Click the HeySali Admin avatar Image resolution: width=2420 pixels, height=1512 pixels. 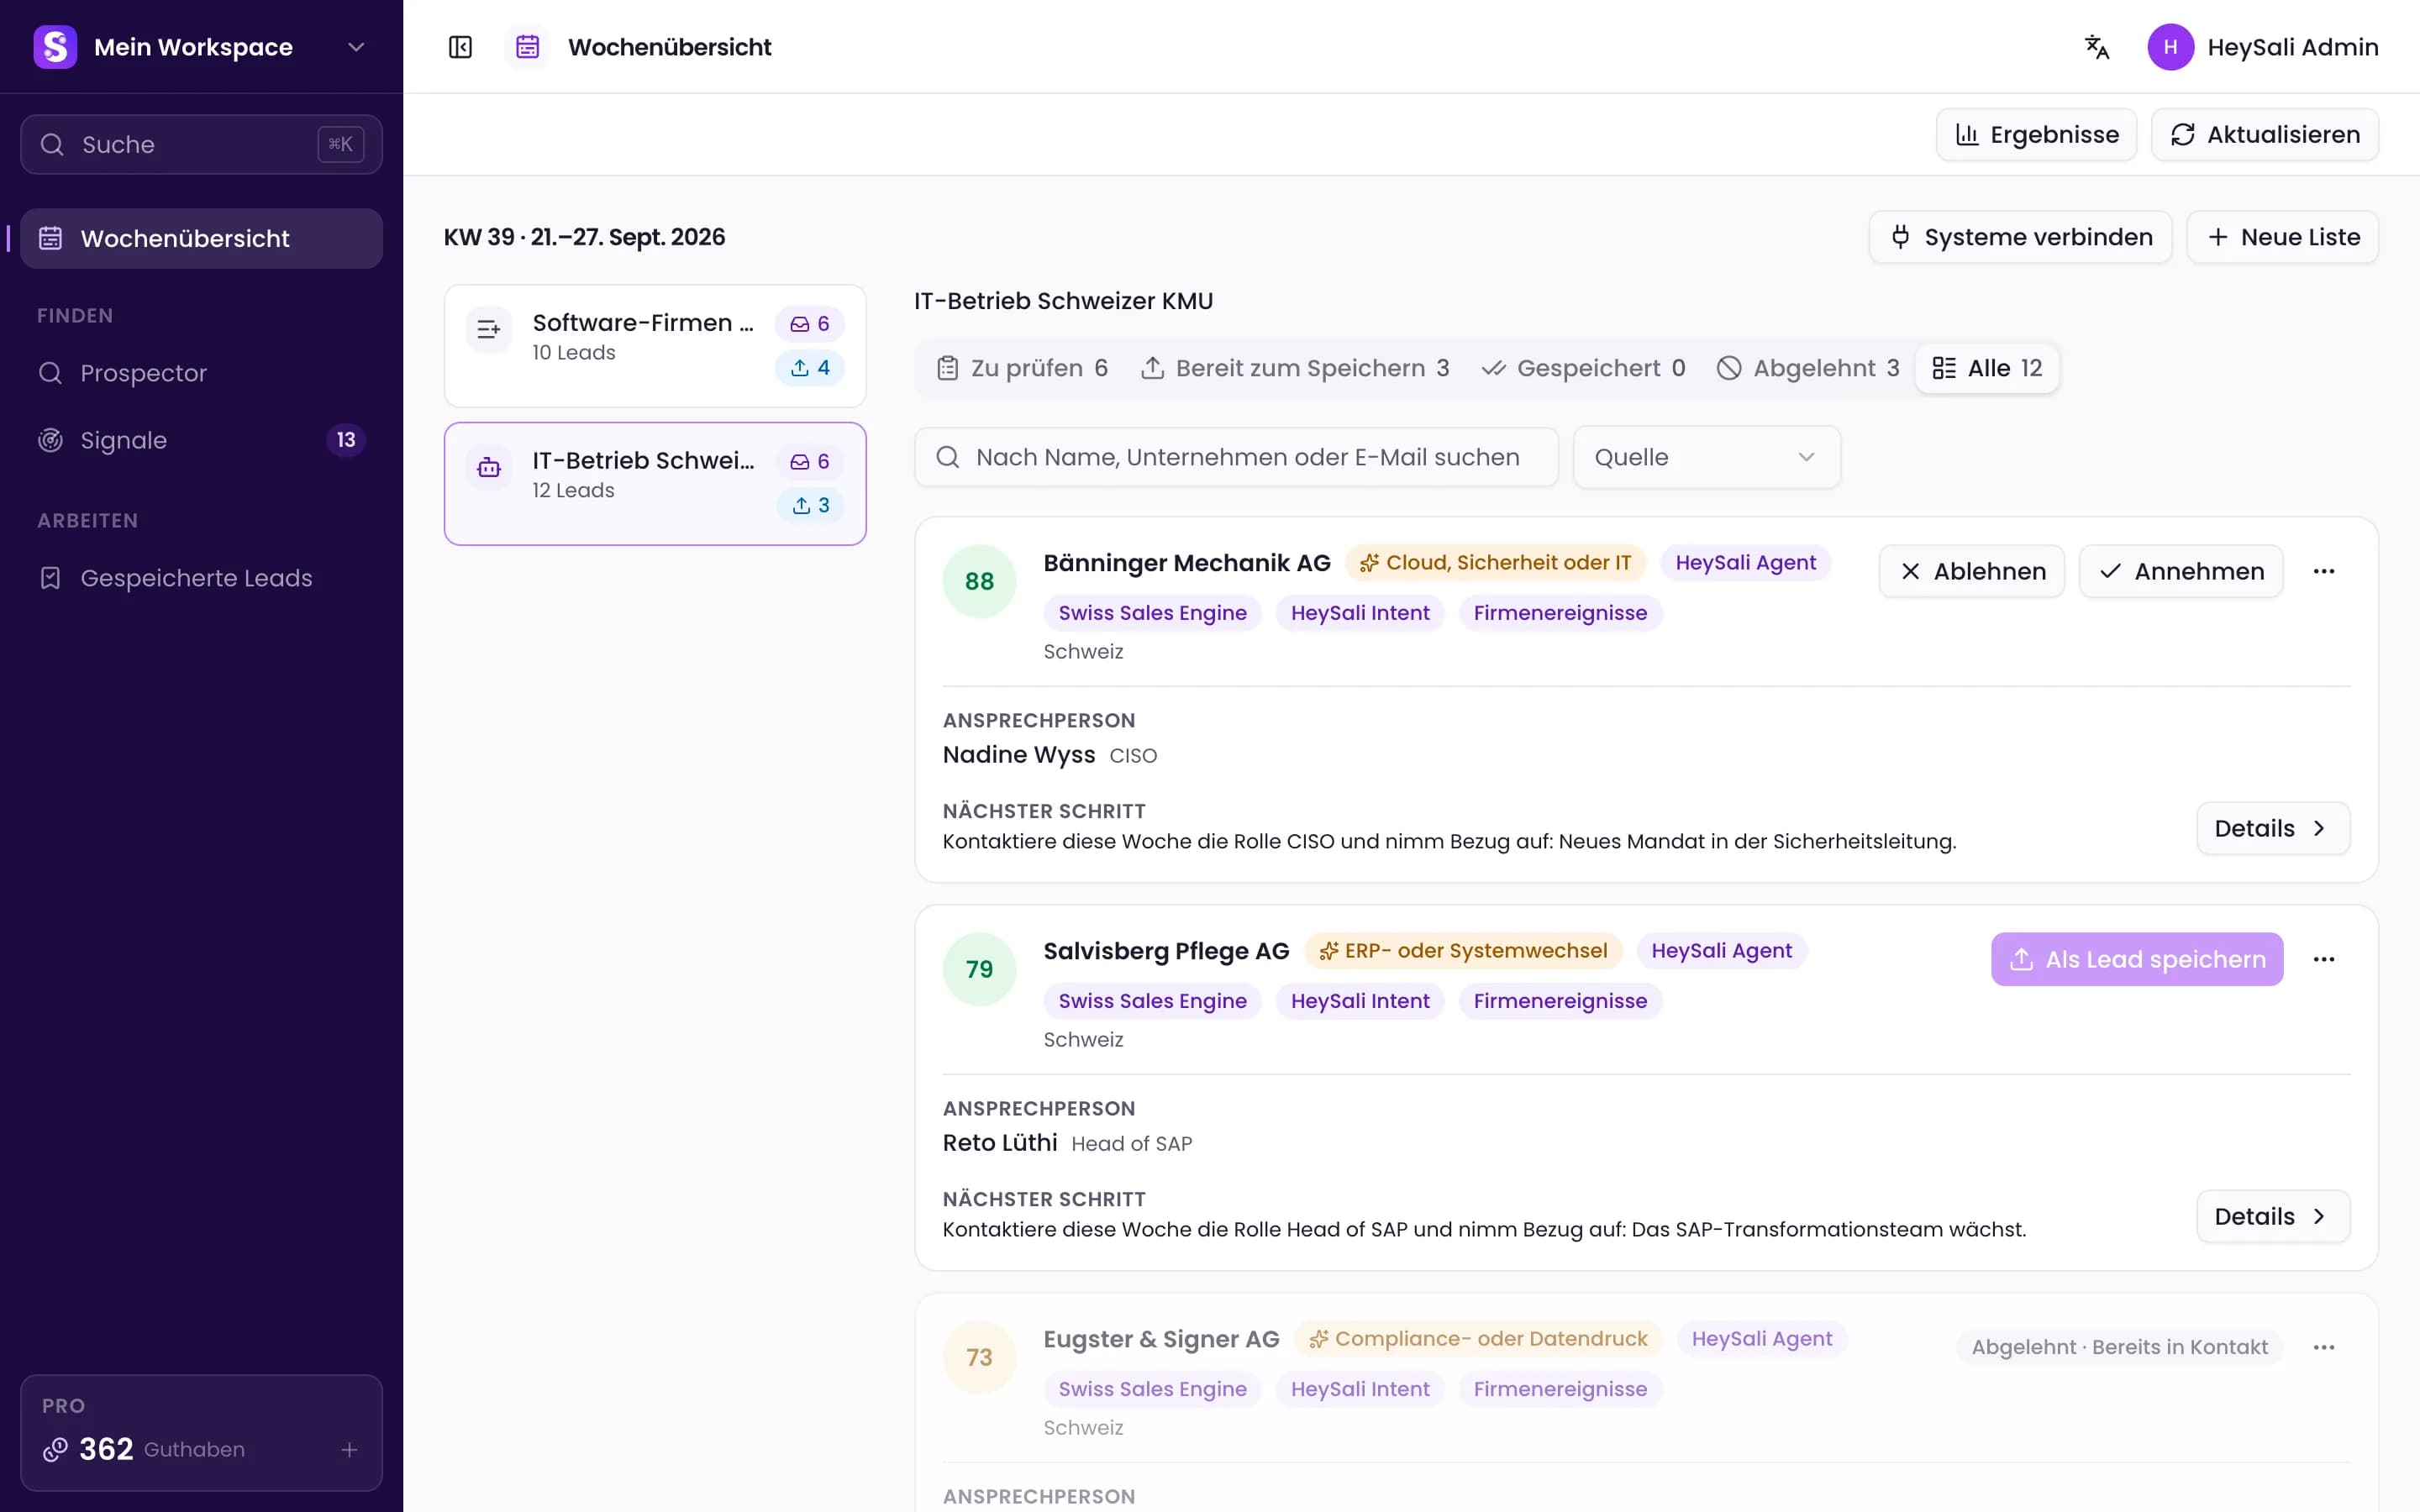pos(2170,47)
